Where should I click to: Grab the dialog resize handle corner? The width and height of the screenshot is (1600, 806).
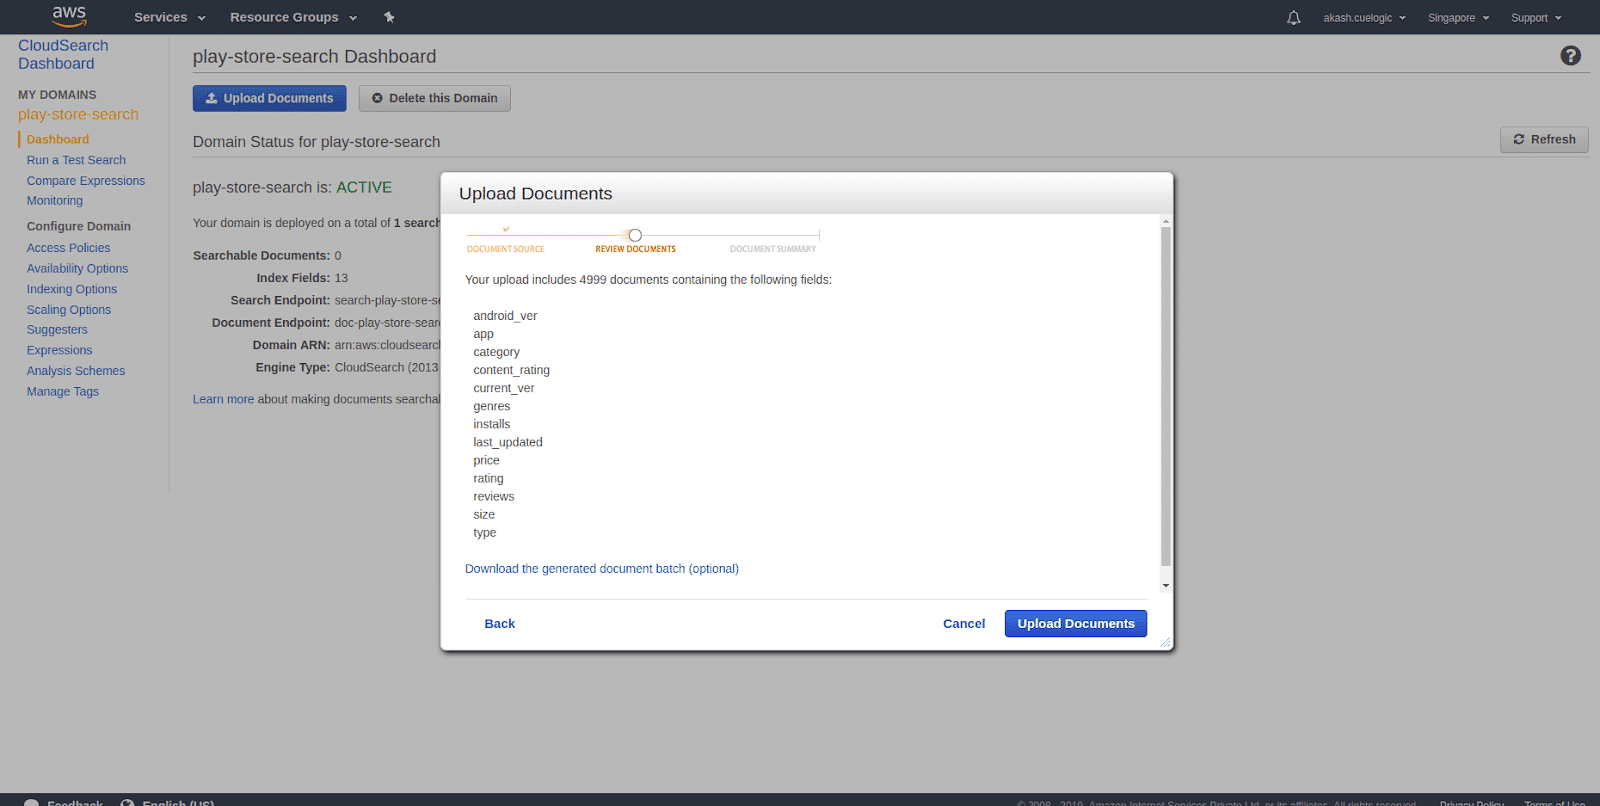tap(1165, 643)
